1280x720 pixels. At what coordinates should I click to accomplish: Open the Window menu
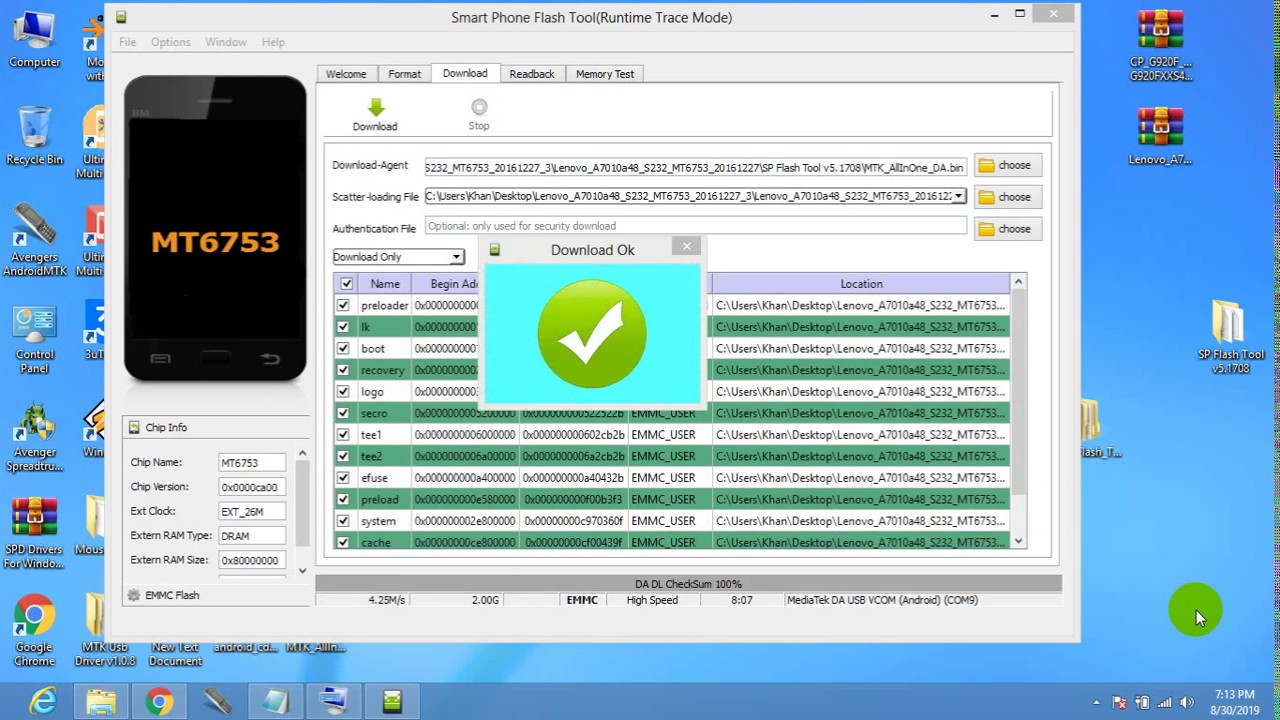[x=226, y=42]
